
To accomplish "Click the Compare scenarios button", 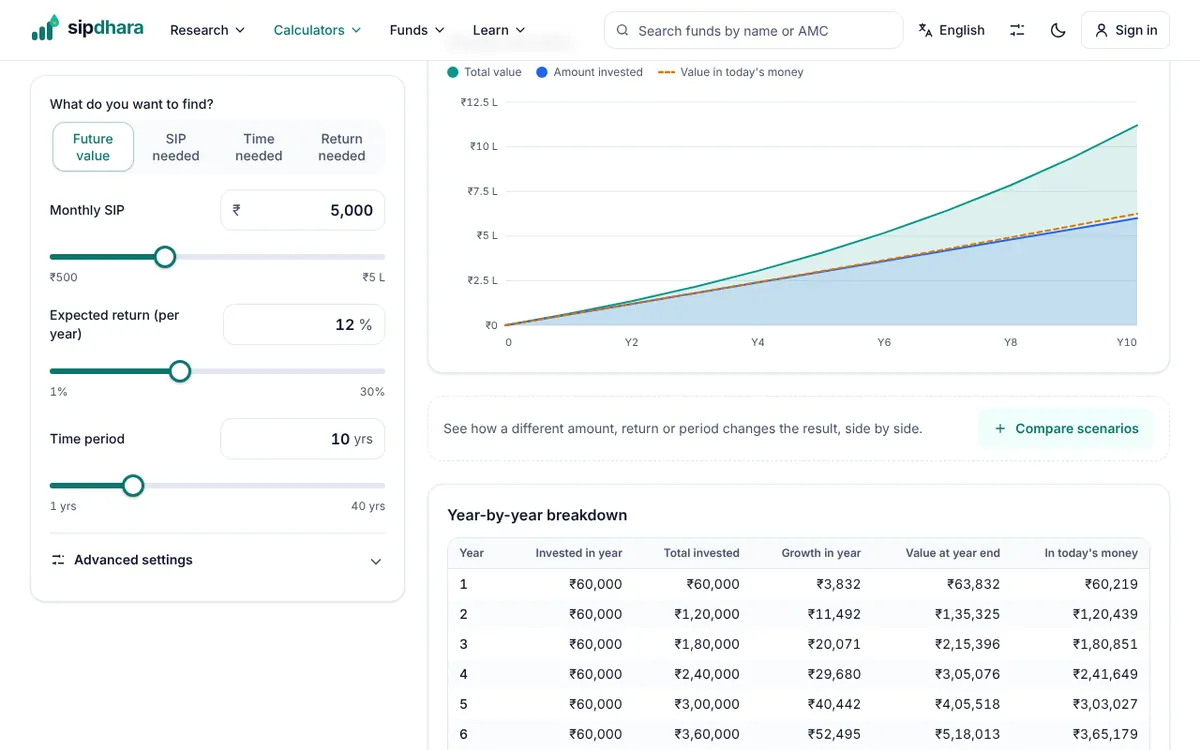I will [1066, 428].
